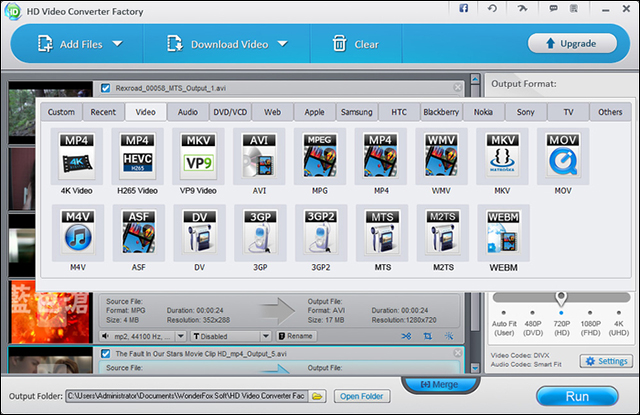Select the MKV Matroska format icon
The height and width of the screenshot is (415, 640).
coord(502,156)
